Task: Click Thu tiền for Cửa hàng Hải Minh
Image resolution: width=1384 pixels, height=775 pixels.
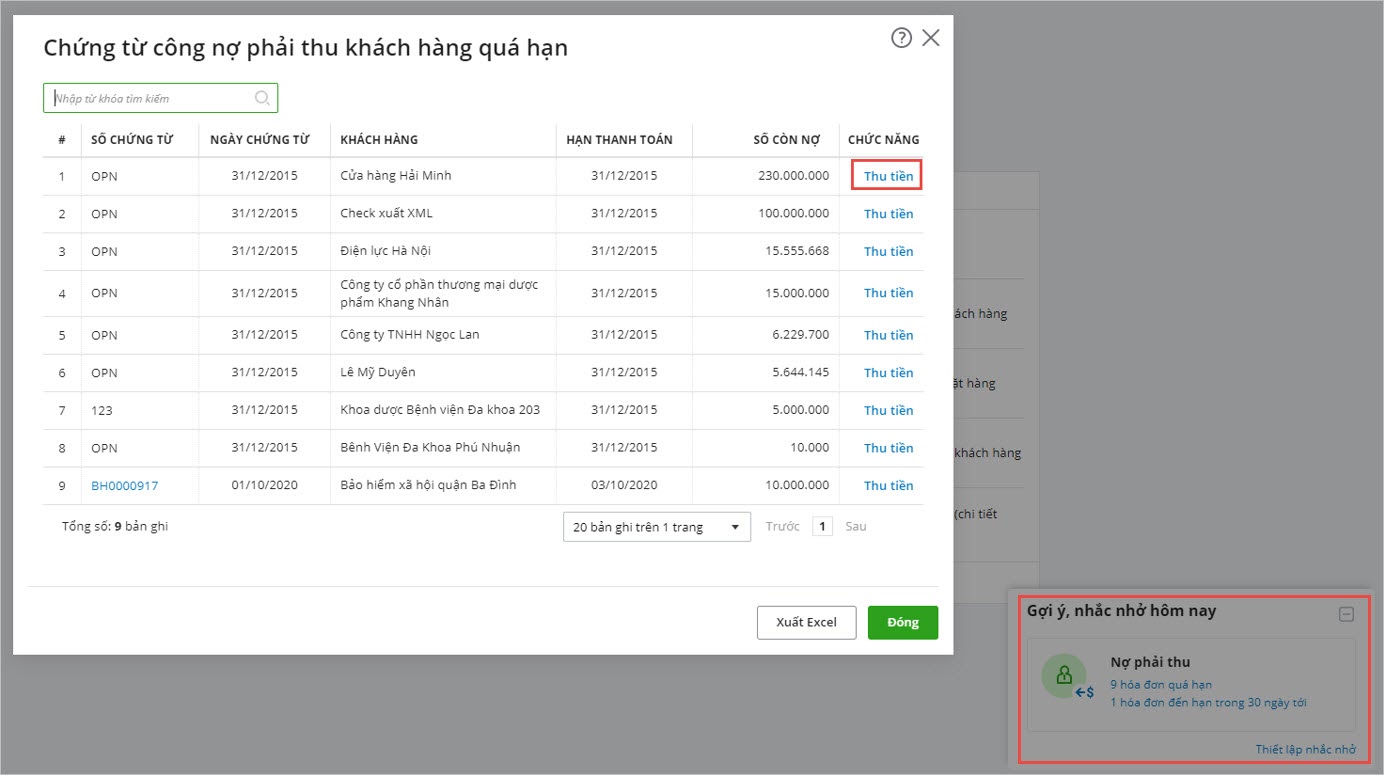Action: (888, 176)
